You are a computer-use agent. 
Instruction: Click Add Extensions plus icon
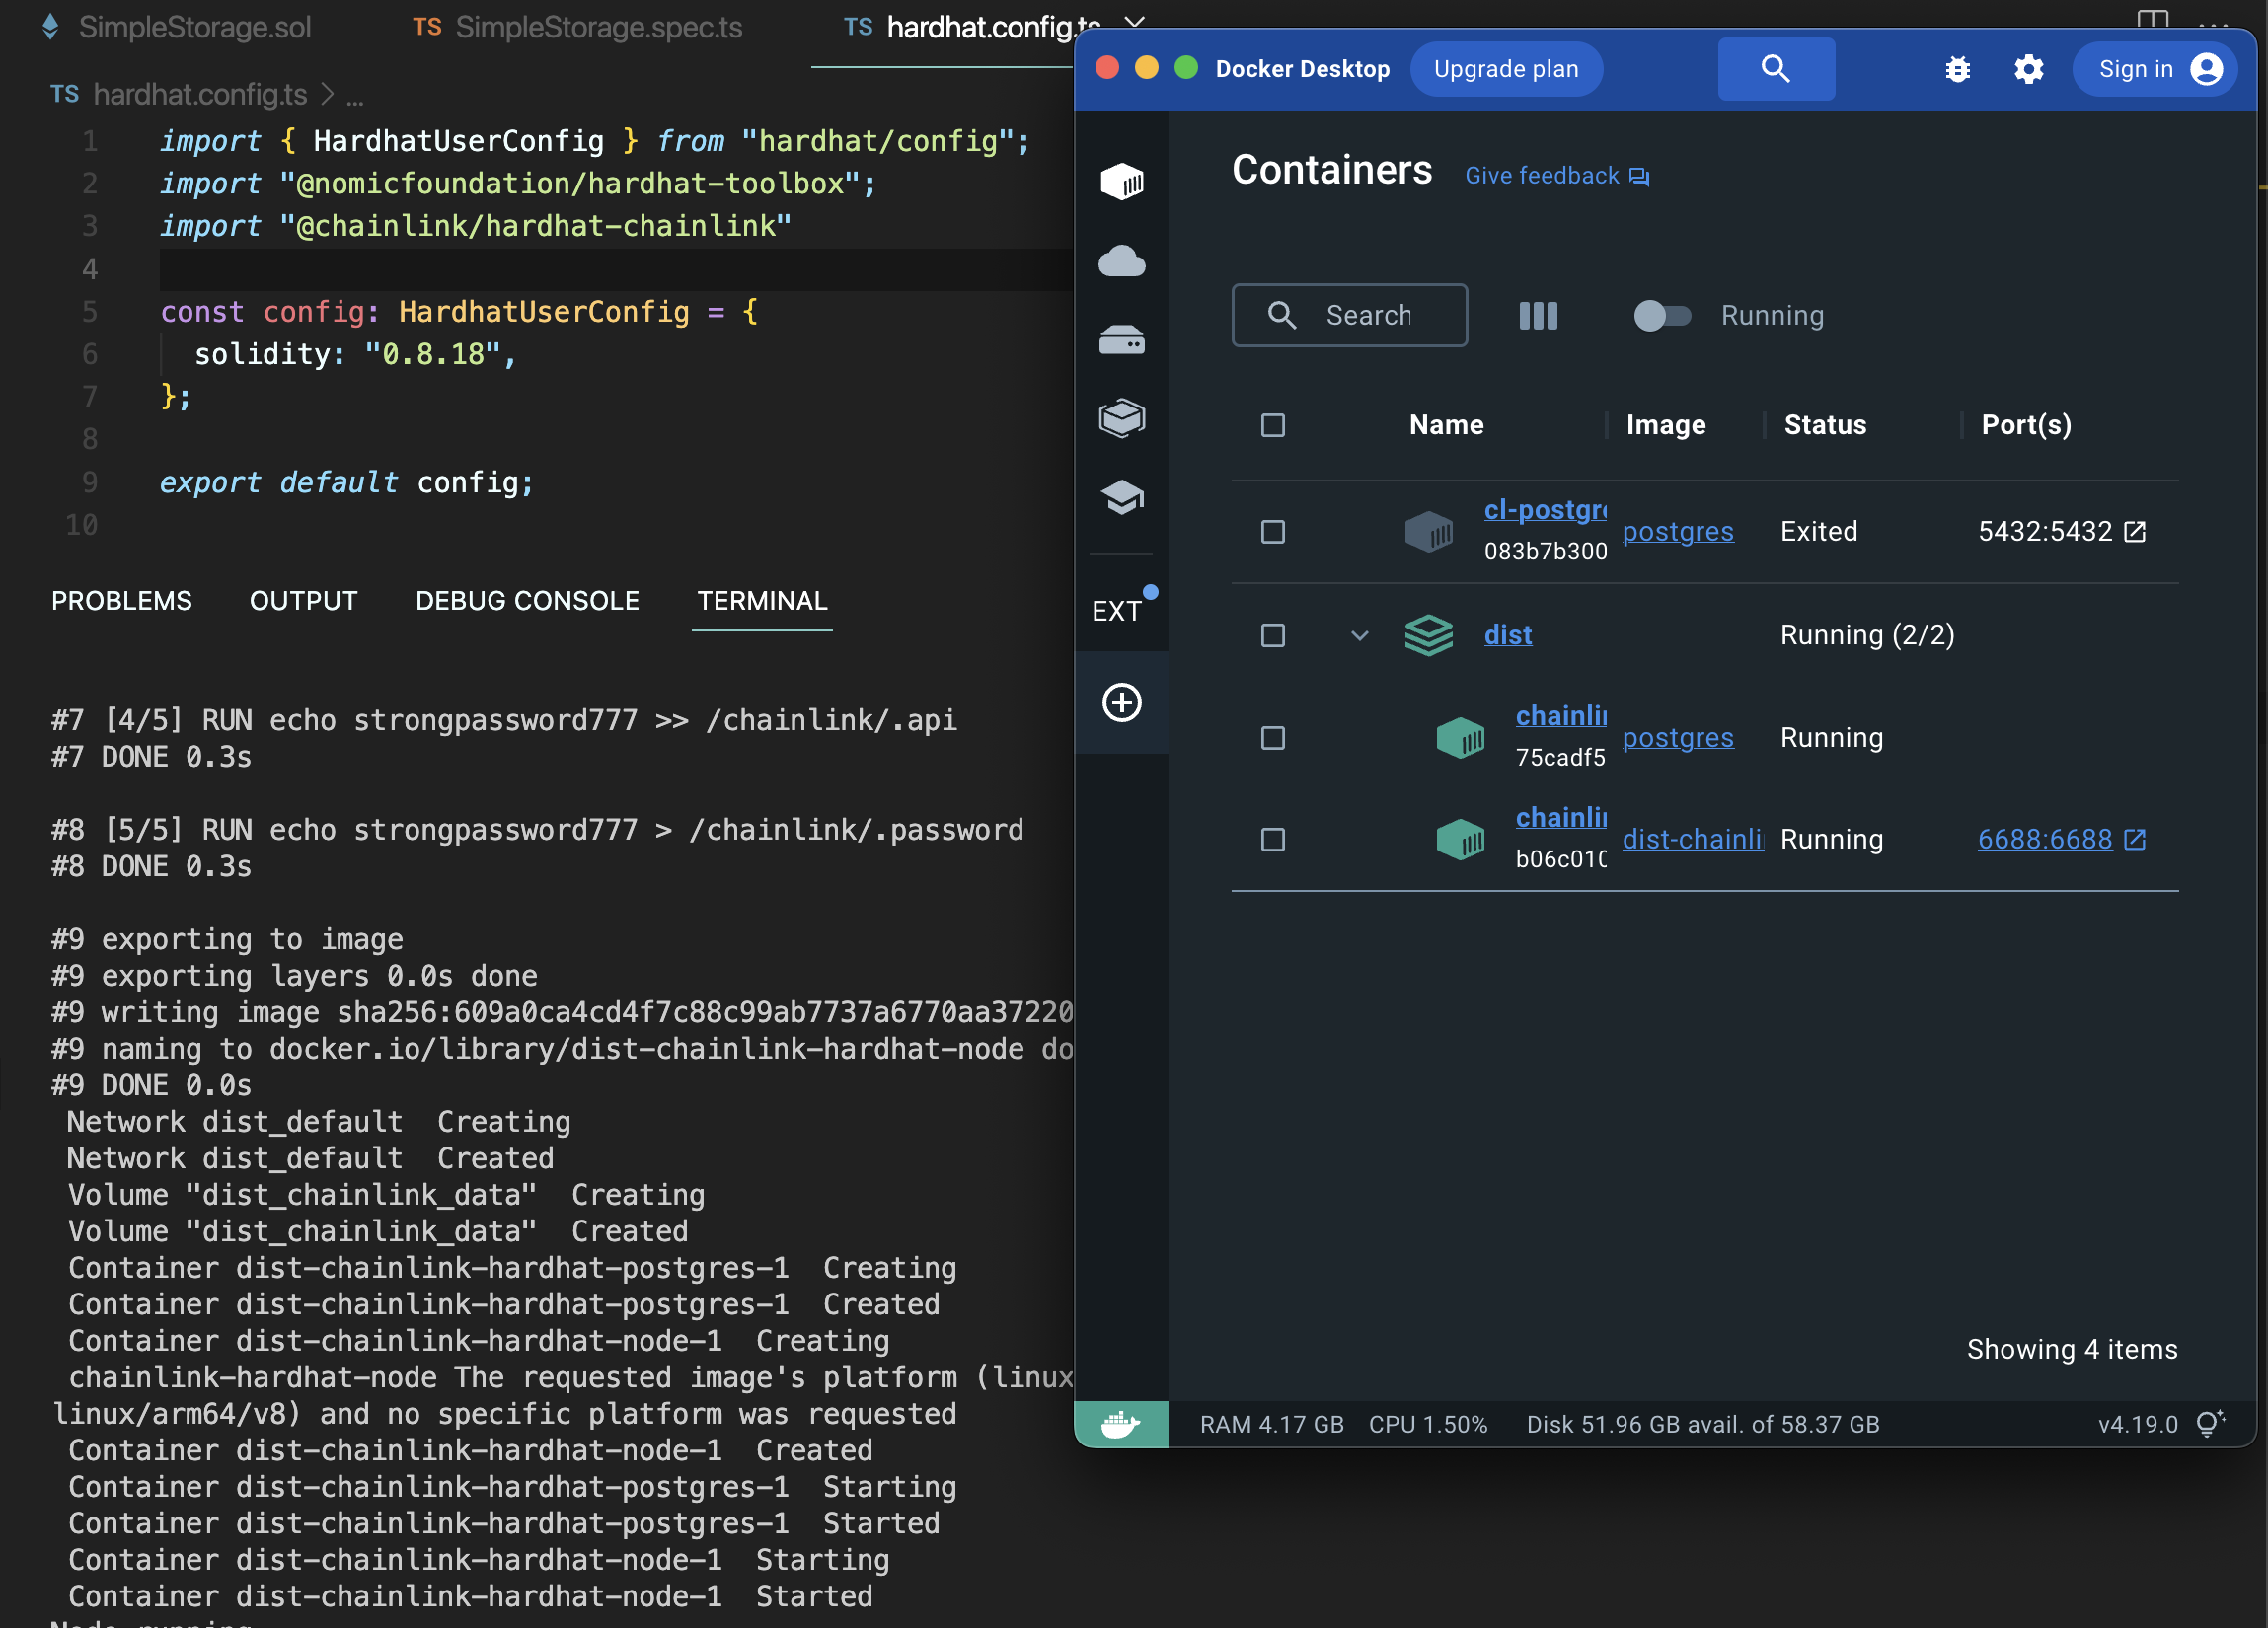pos(1121,702)
